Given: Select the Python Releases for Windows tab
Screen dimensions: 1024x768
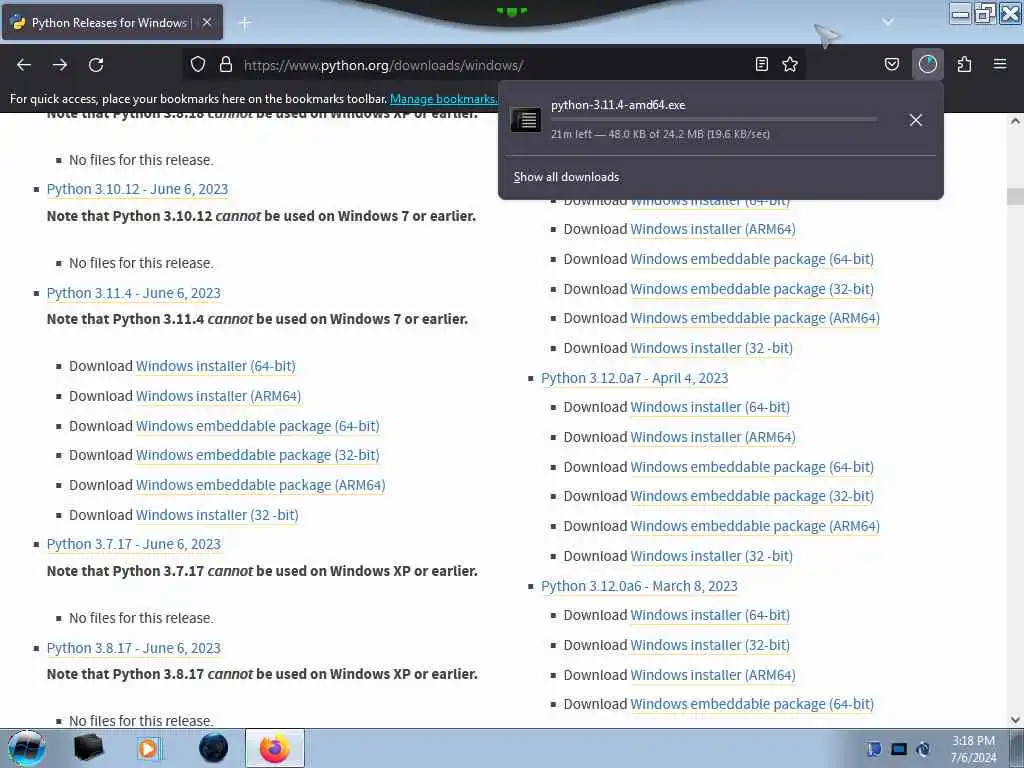Looking at the screenshot, I should pyautogui.click(x=112, y=22).
